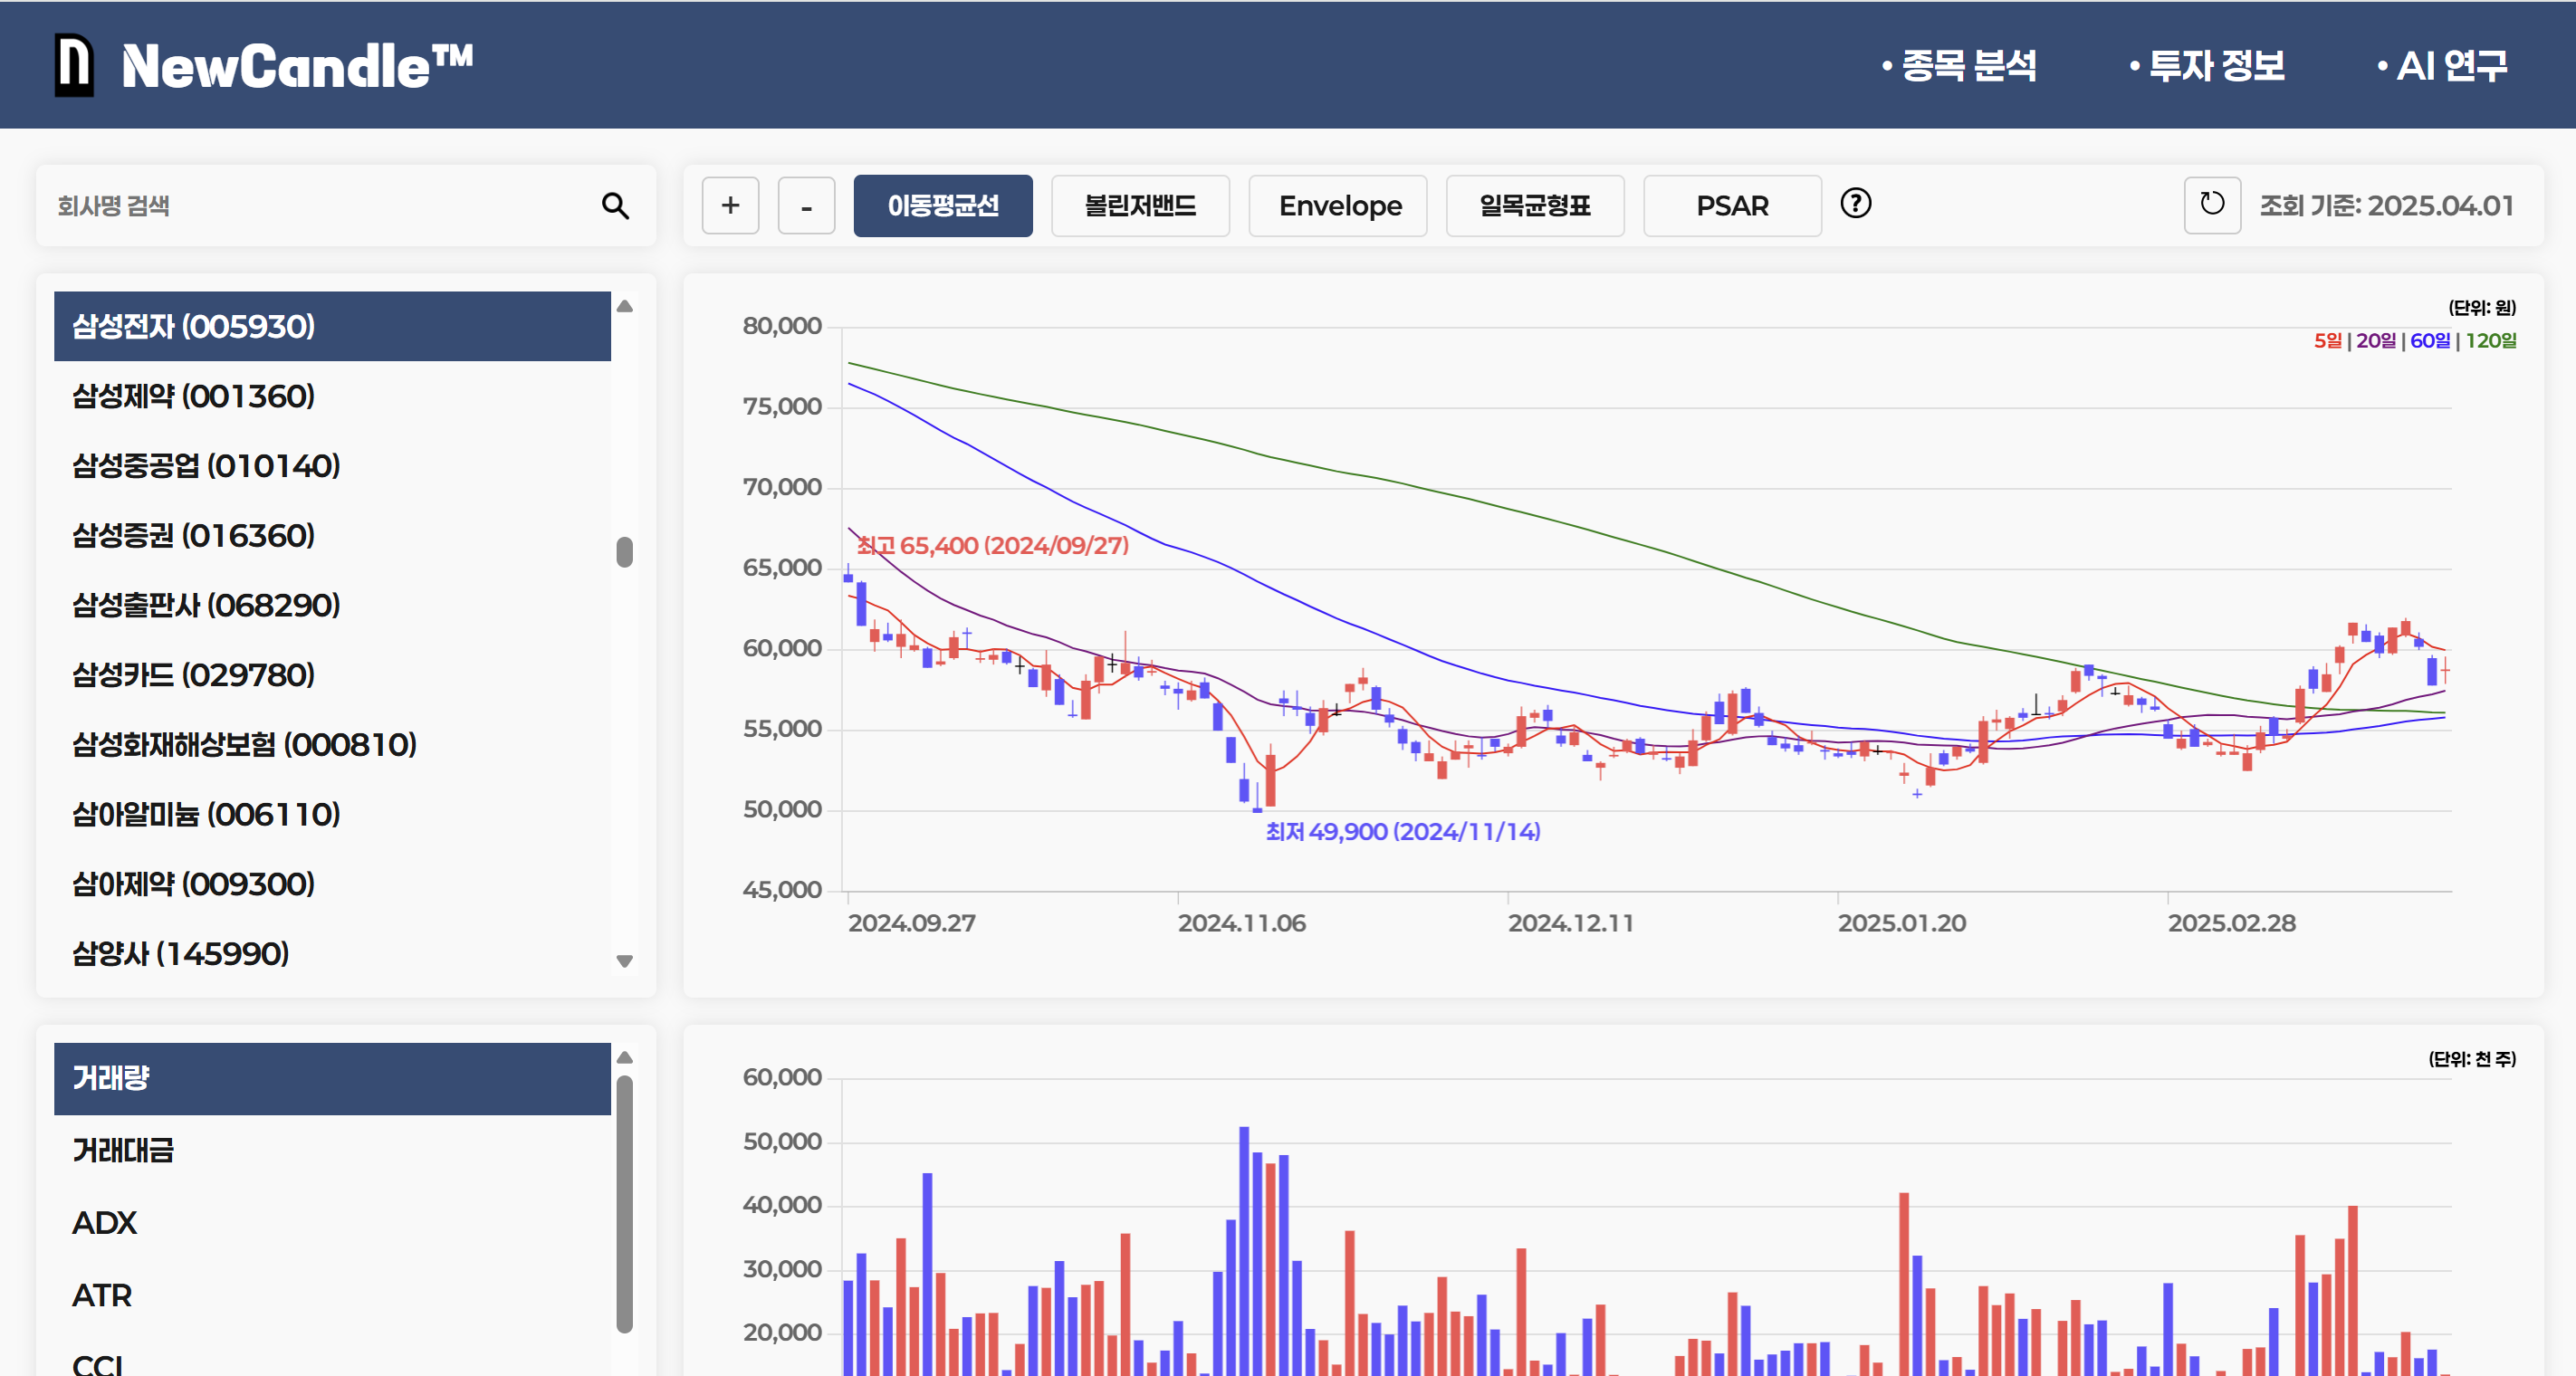Click the search magnifier icon
The width and height of the screenshot is (2576, 1376).
click(x=615, y=206)
